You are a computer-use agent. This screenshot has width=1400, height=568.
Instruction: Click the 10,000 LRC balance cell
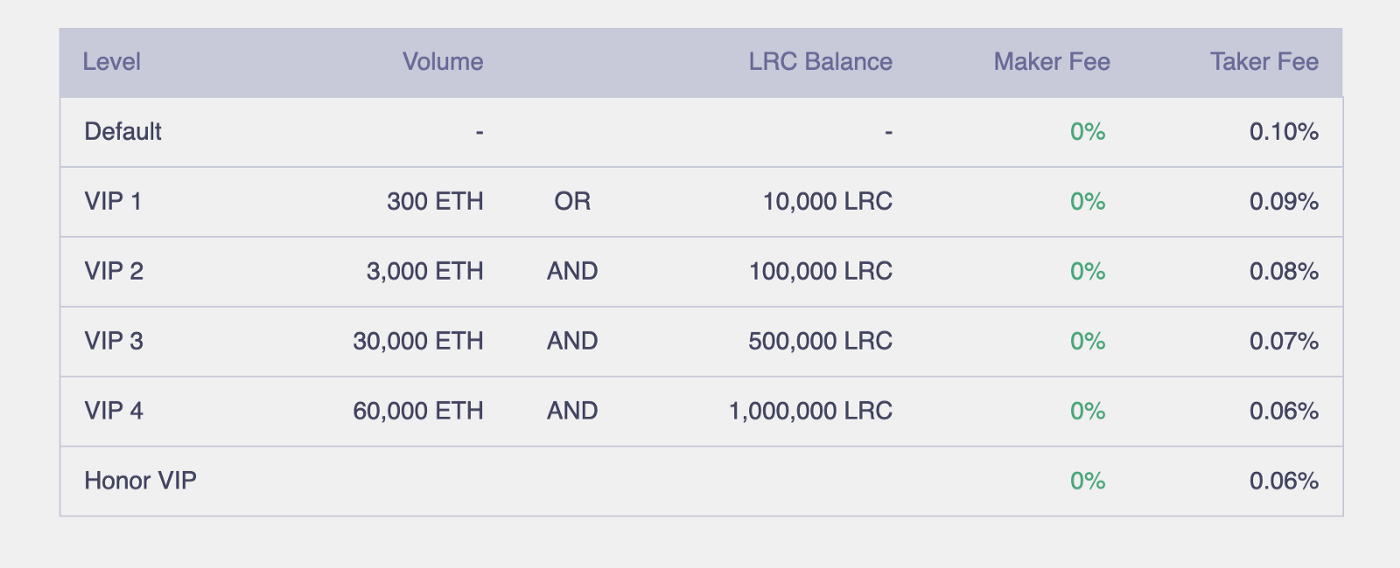pos(827,202)
